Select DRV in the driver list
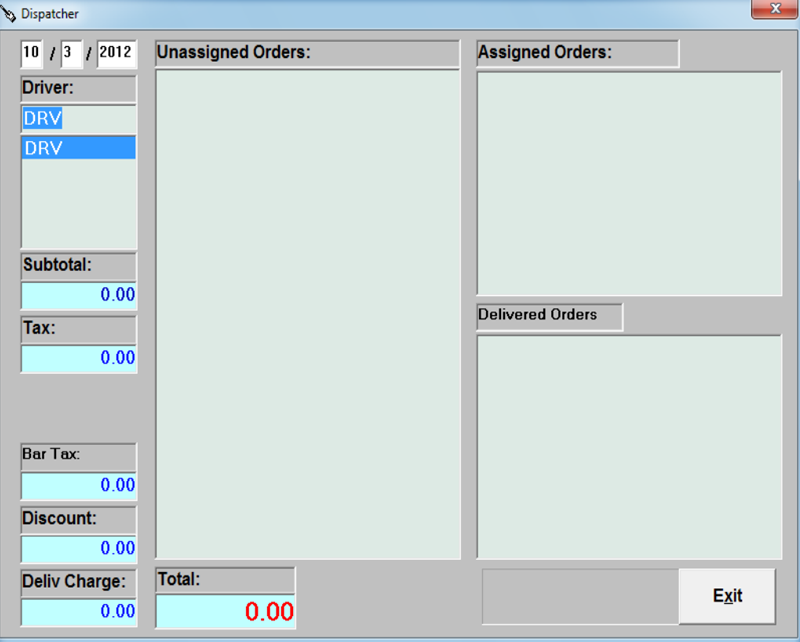Viewport: 800px width, 642px height. [79, 148]
